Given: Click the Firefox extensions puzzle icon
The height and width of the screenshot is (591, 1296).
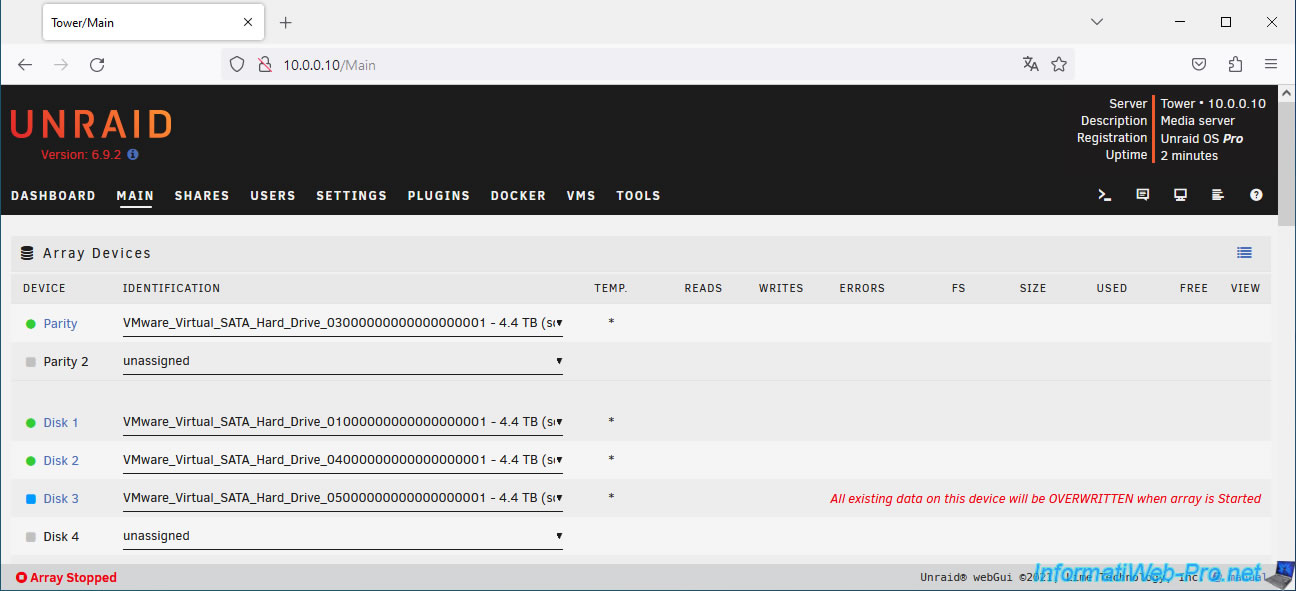Looking at the screenshot, I should (x=1235, y=64).
